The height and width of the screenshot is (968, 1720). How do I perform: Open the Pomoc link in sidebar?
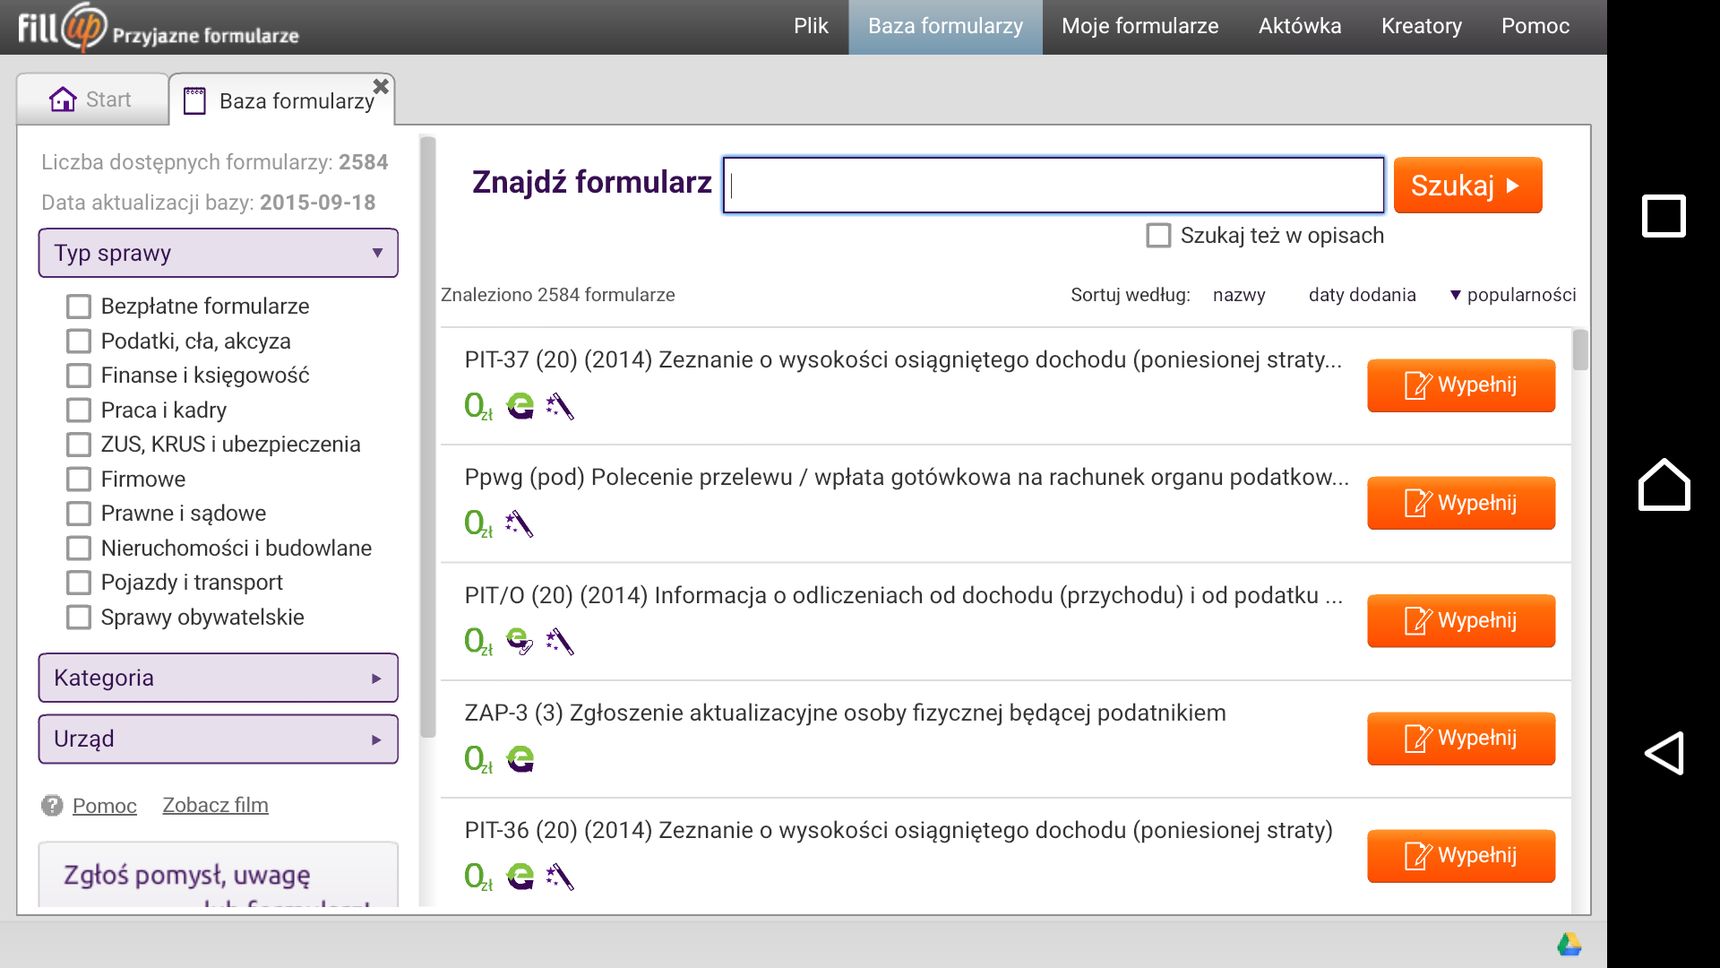pyautogui.click(x=104, y=805)
